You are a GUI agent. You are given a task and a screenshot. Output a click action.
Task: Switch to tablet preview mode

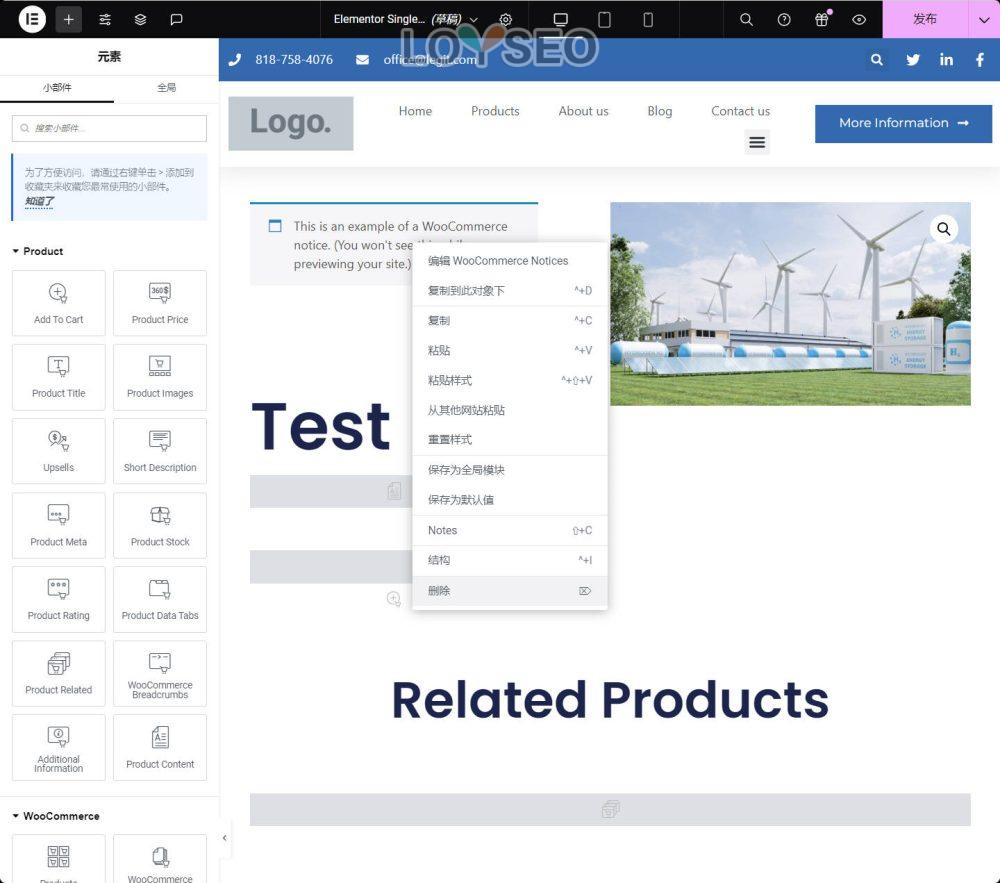pos(605,19)
